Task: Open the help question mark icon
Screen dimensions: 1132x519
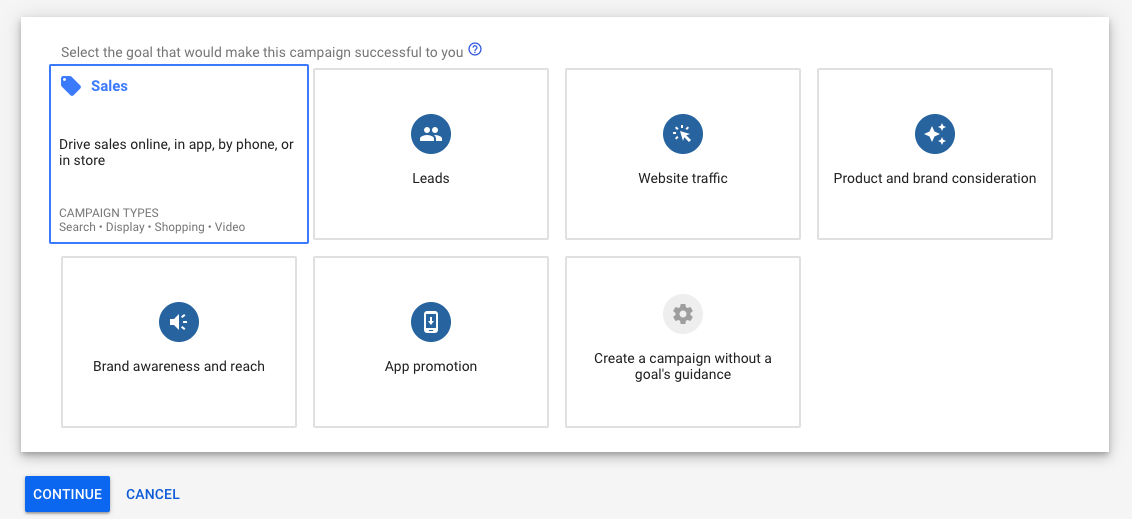Action: 475,50
